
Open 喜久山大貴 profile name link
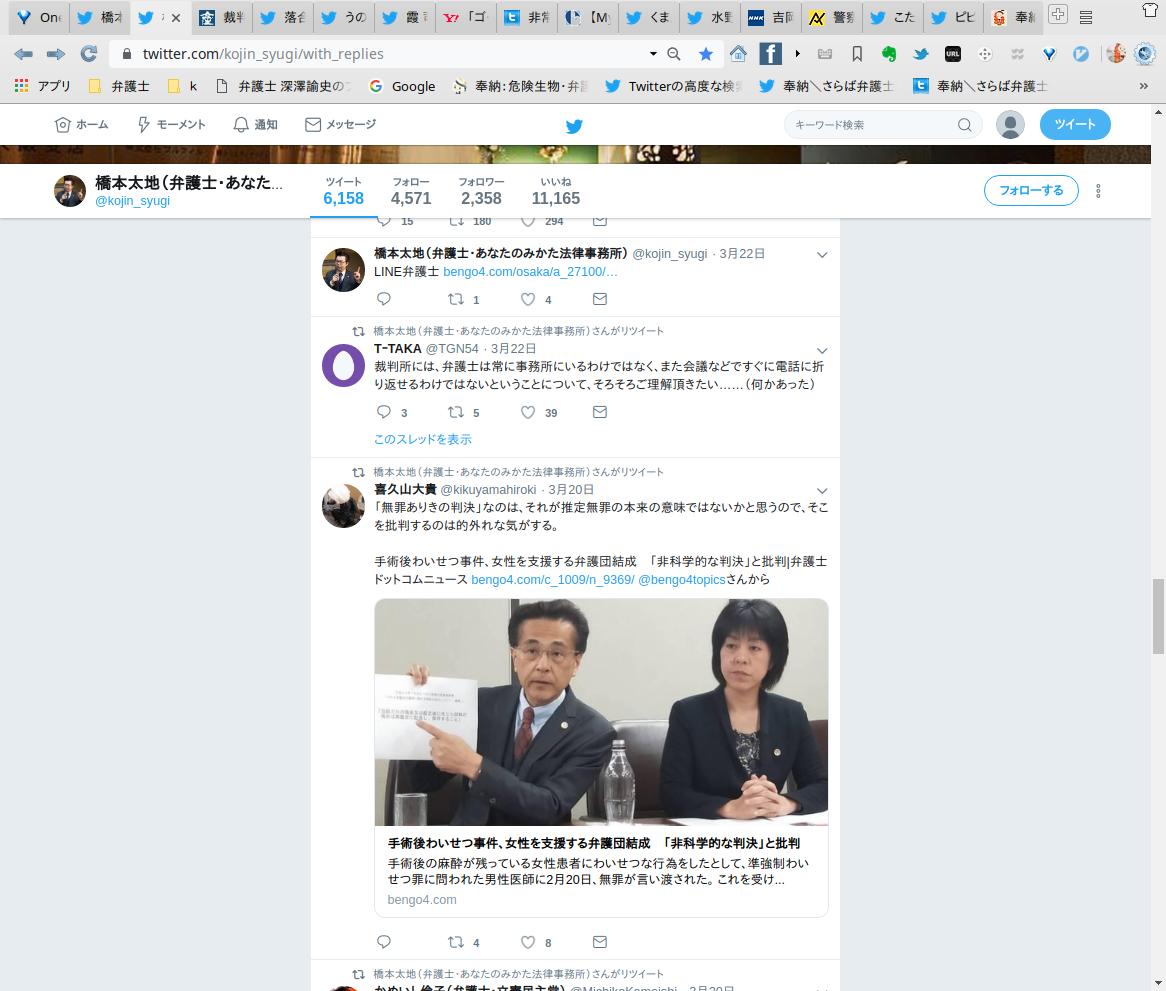click(405, 489)
